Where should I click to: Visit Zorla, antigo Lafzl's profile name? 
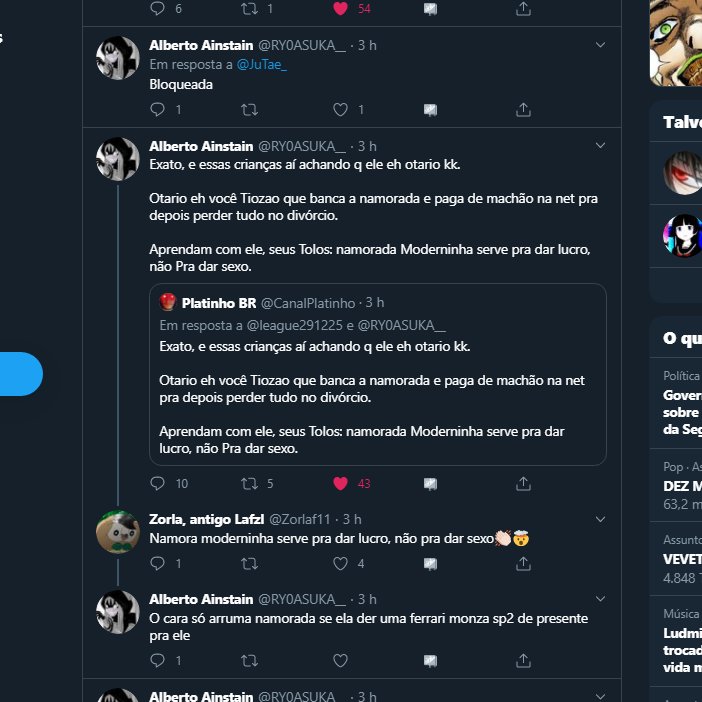coord(206,519)
